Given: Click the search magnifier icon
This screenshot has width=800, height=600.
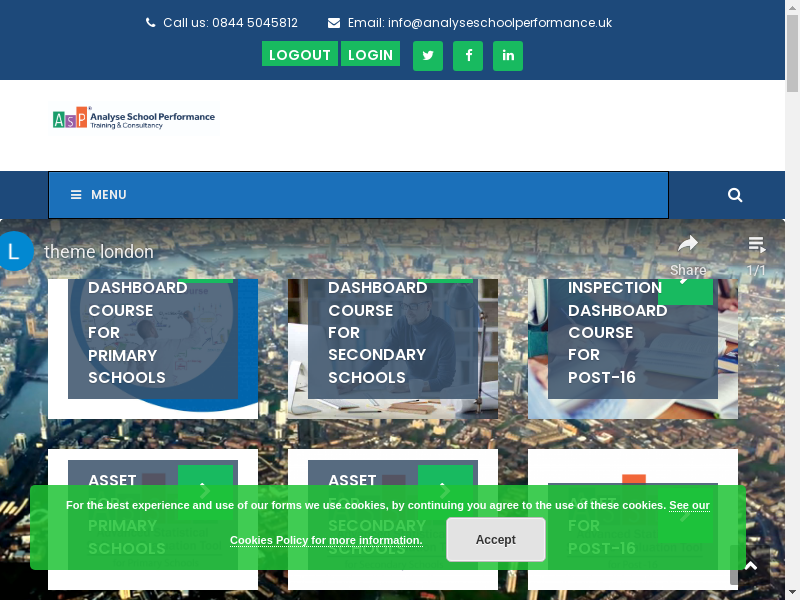Looking at the screenshot, I should (x=735, y=195).
